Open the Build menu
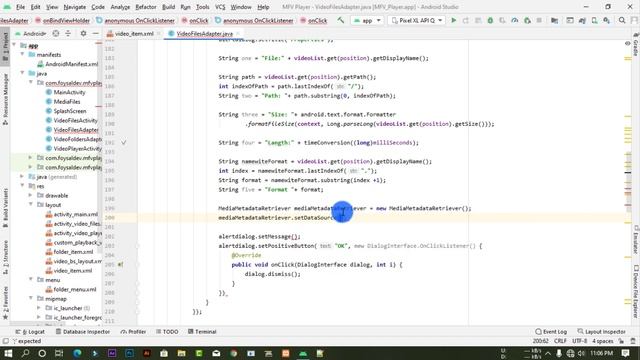Viewport: 640px width, 360px height. 169,7
